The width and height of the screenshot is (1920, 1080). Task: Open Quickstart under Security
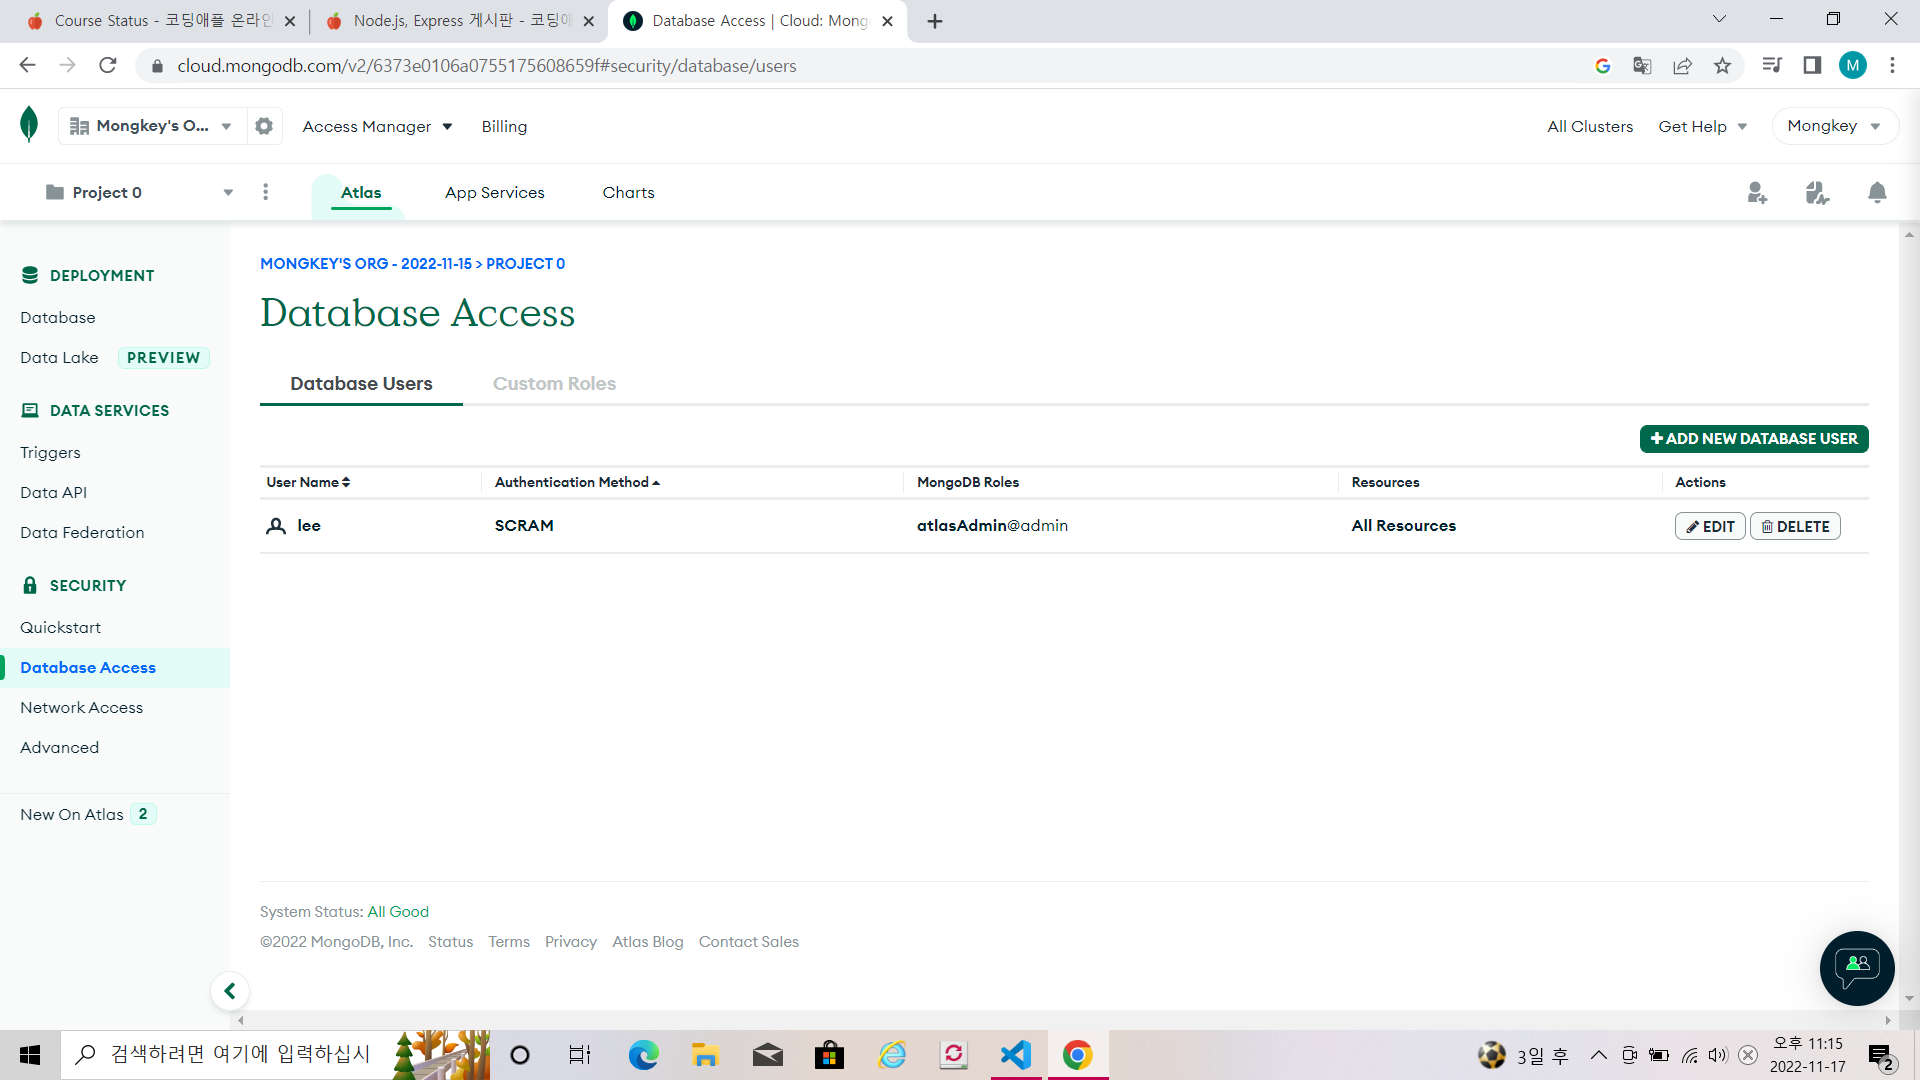tap(60, 627)
